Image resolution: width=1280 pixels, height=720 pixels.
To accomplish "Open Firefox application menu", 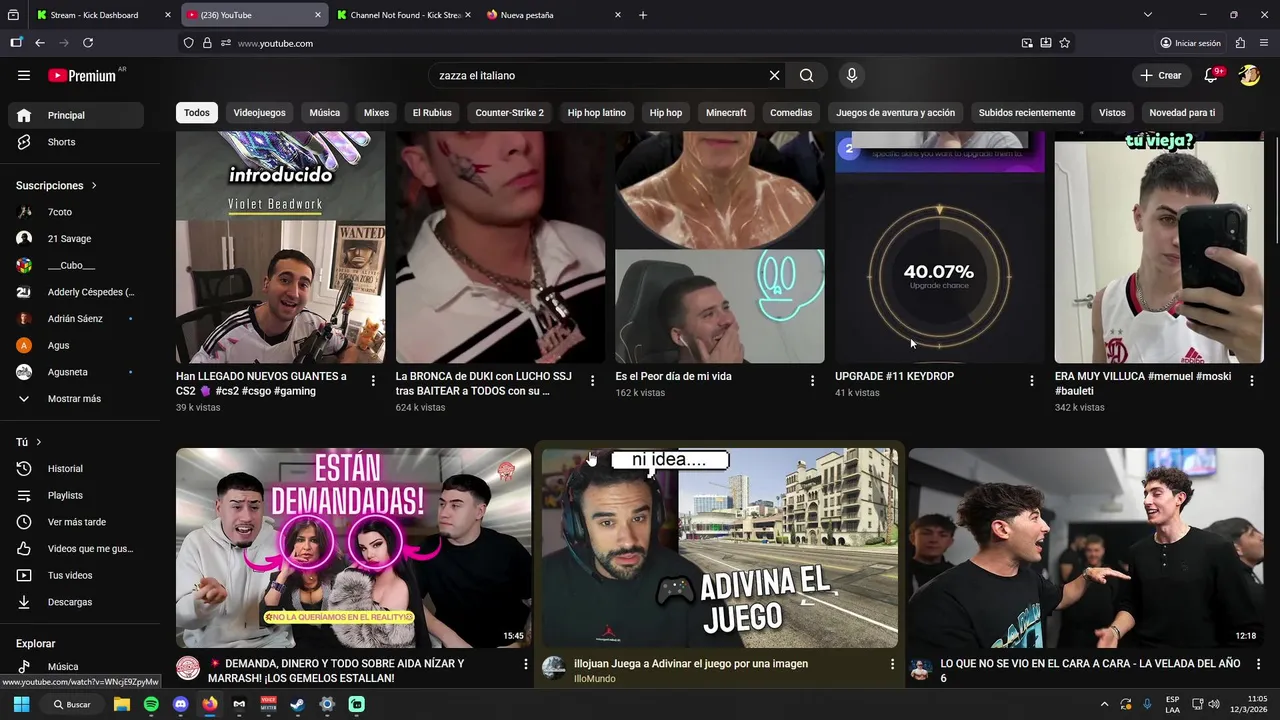I will tap(1264, 43).
